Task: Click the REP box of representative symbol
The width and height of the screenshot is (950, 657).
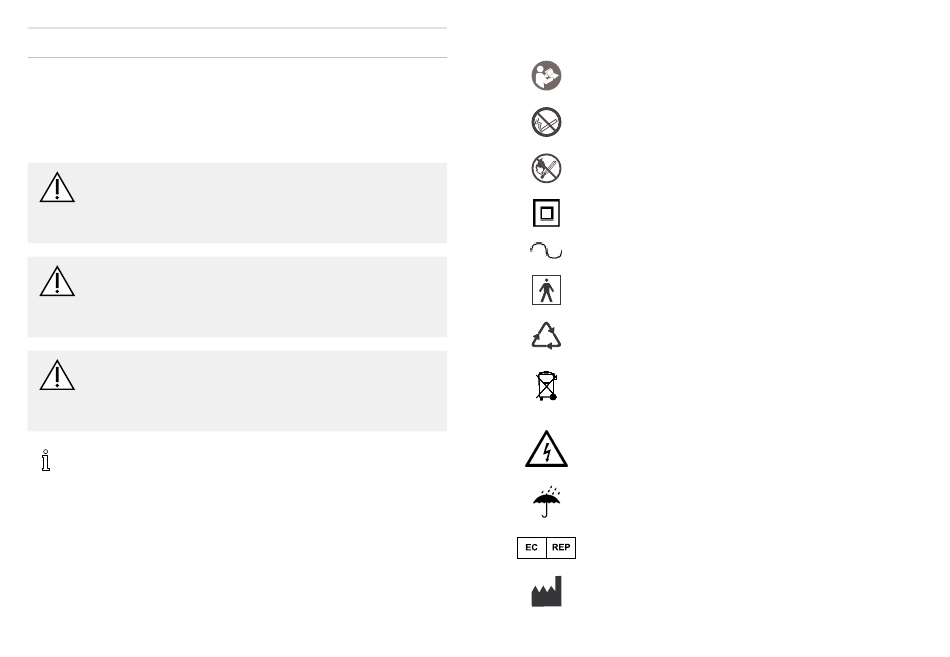Action: tap(561, 547)
